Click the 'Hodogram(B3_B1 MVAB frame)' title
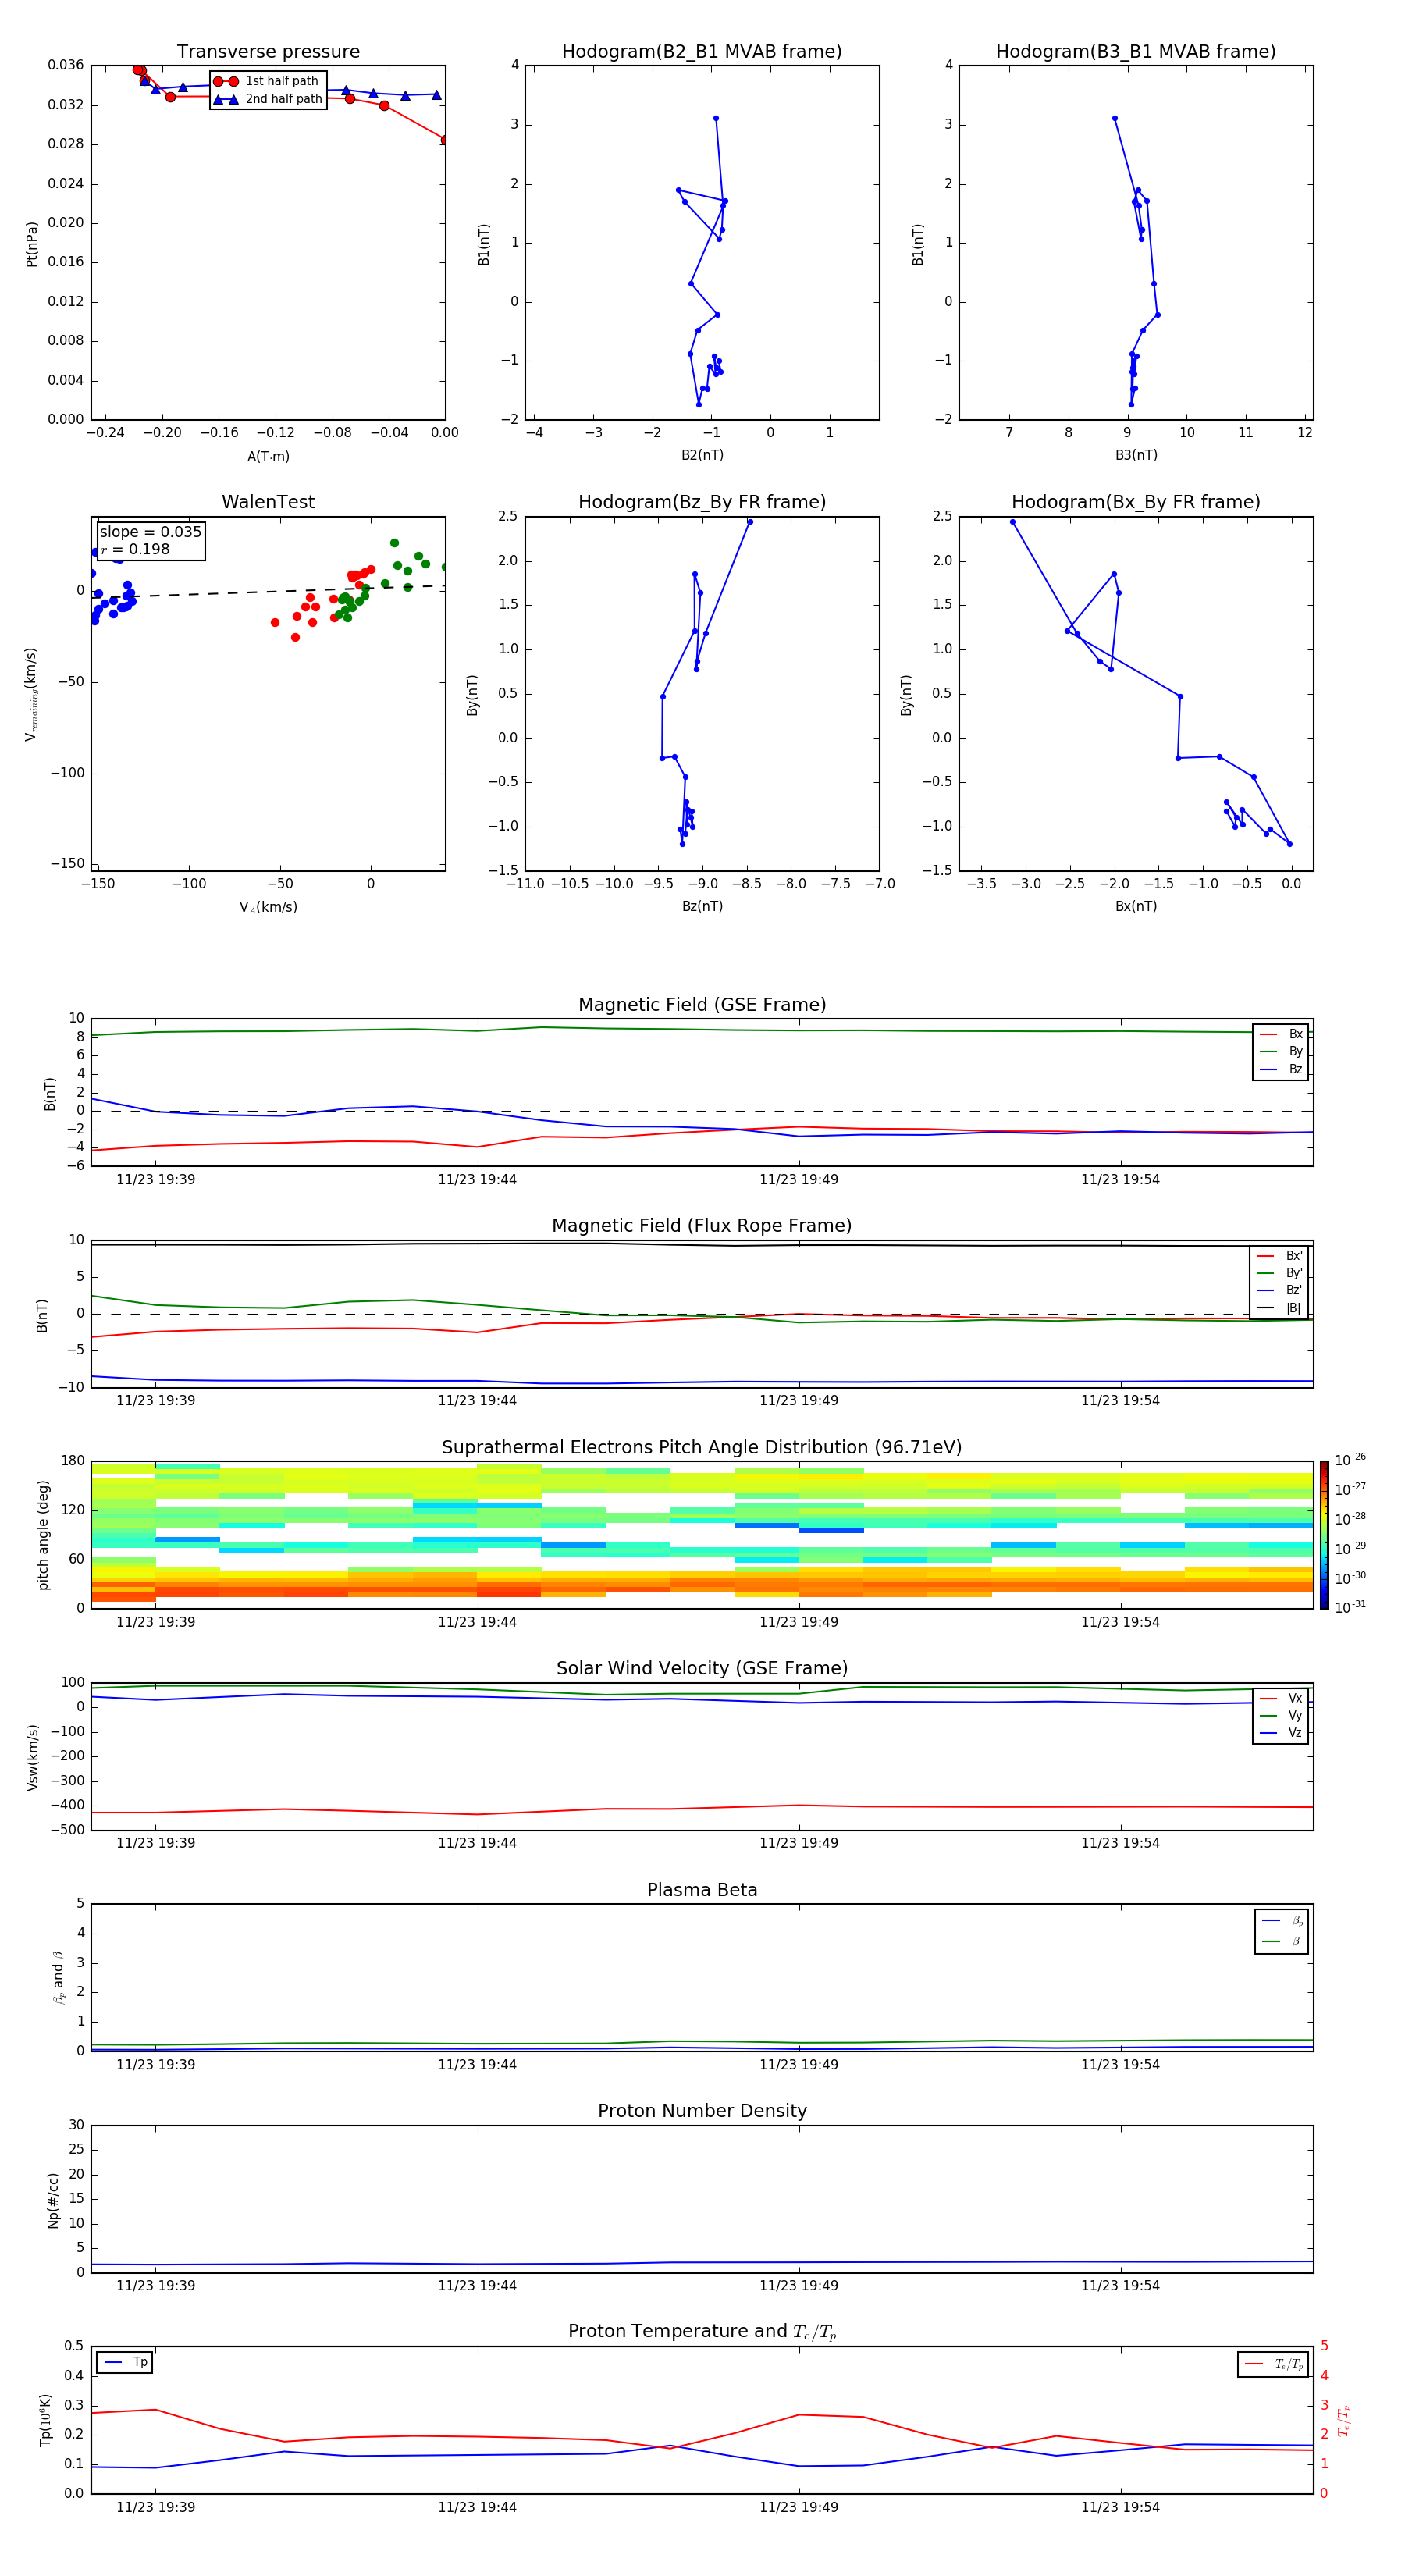This screenshot has width=1405, height=2576. click(x=1136, y=52)
